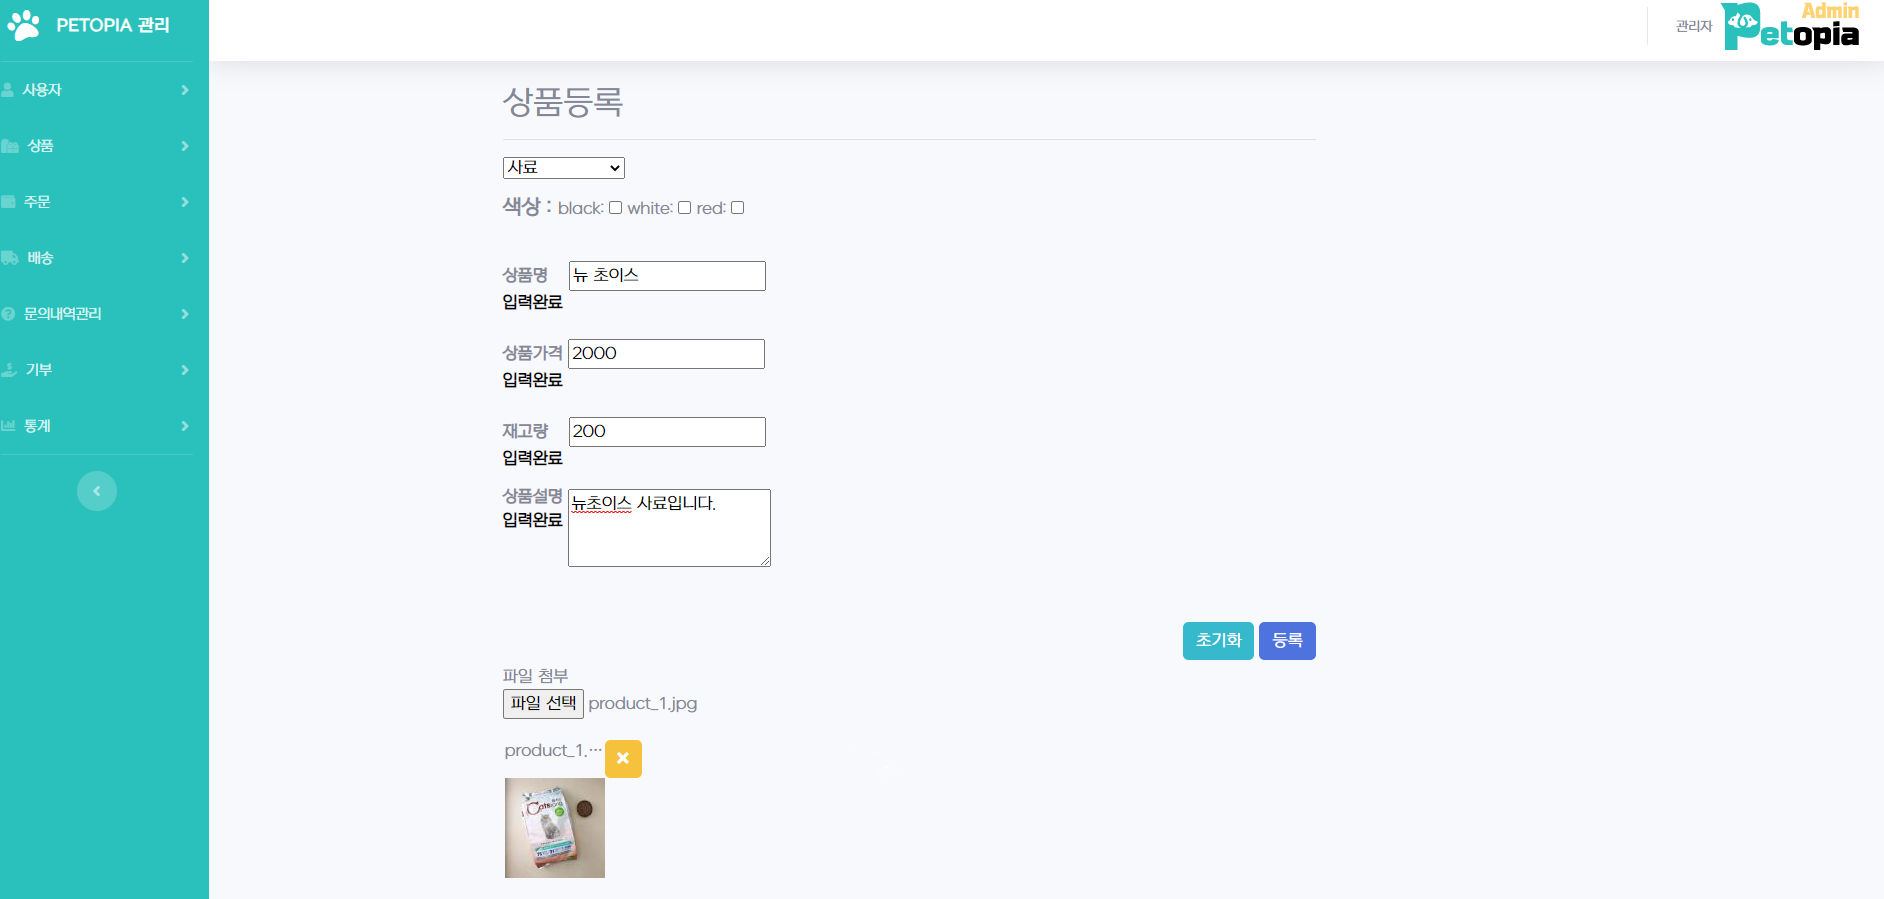Open the 상품 sidebar menu
This screenshot has width=1884, height=899.
96,146
